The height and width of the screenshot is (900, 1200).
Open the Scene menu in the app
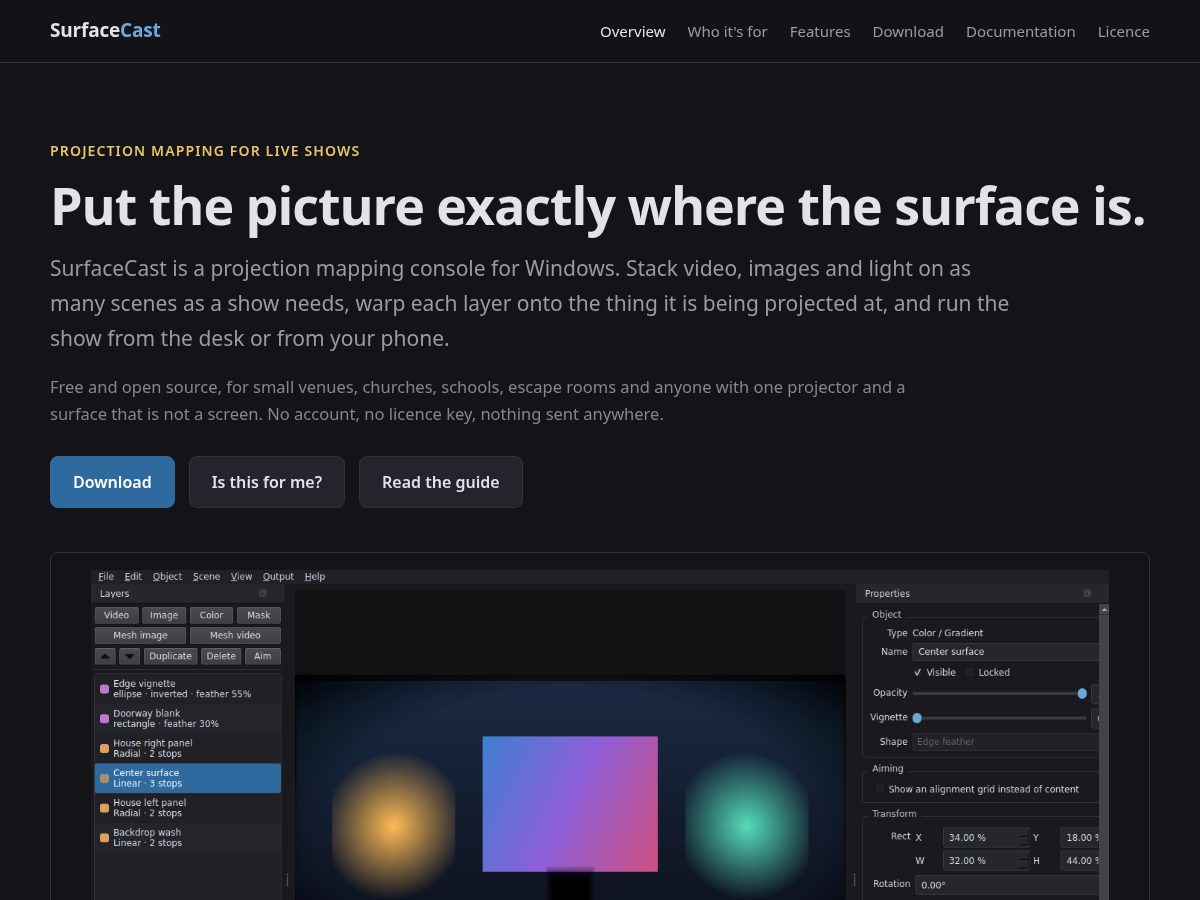click(x=206, y=577)
